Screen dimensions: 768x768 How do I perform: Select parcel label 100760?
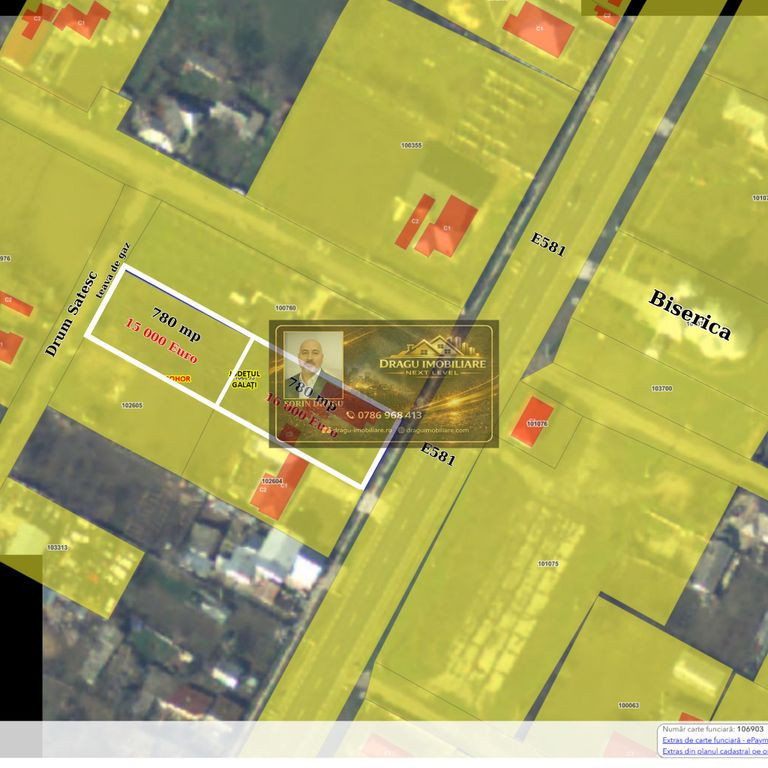(x=285, y=308)
